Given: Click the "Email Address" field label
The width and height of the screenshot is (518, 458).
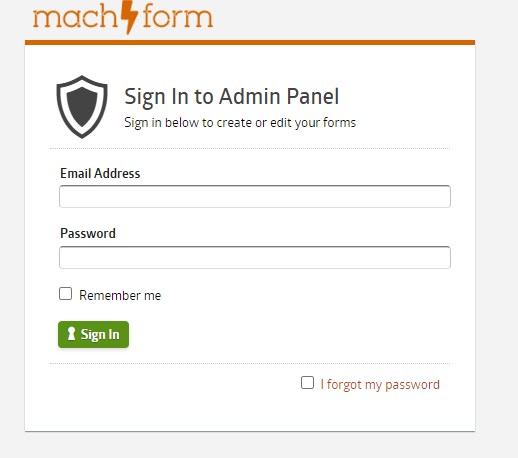Looking at the screenshot, I should [x=100, y=173].
